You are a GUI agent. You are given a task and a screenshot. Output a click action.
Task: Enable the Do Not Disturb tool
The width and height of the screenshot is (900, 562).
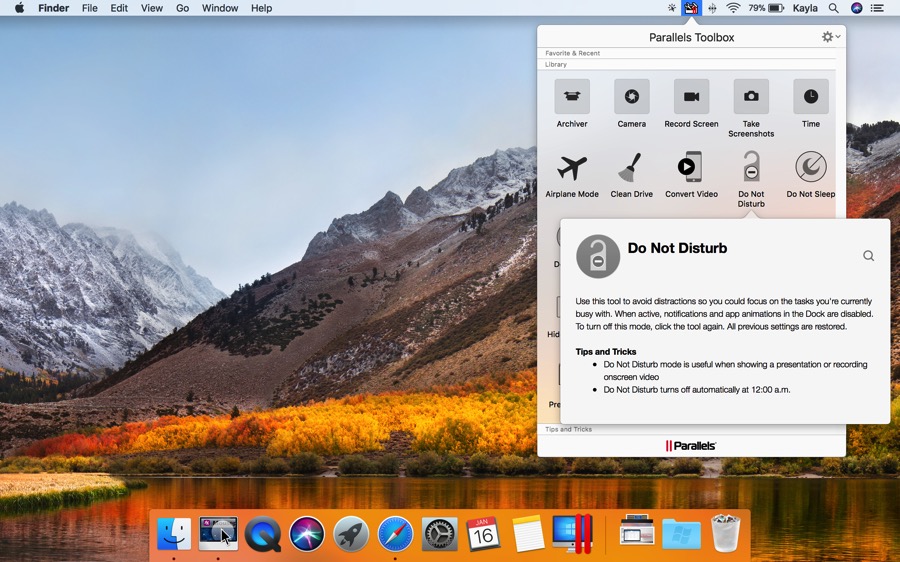tap(751, 168)
